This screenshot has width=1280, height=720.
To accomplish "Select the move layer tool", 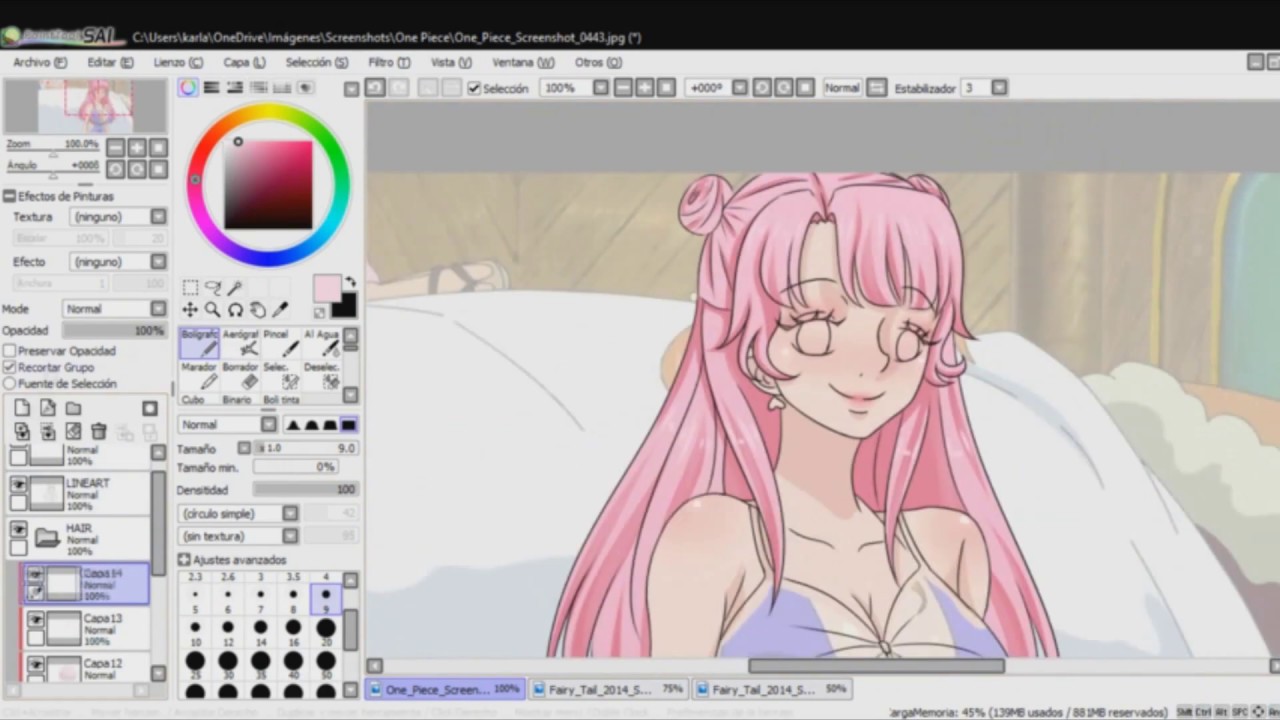I will 190,310.
